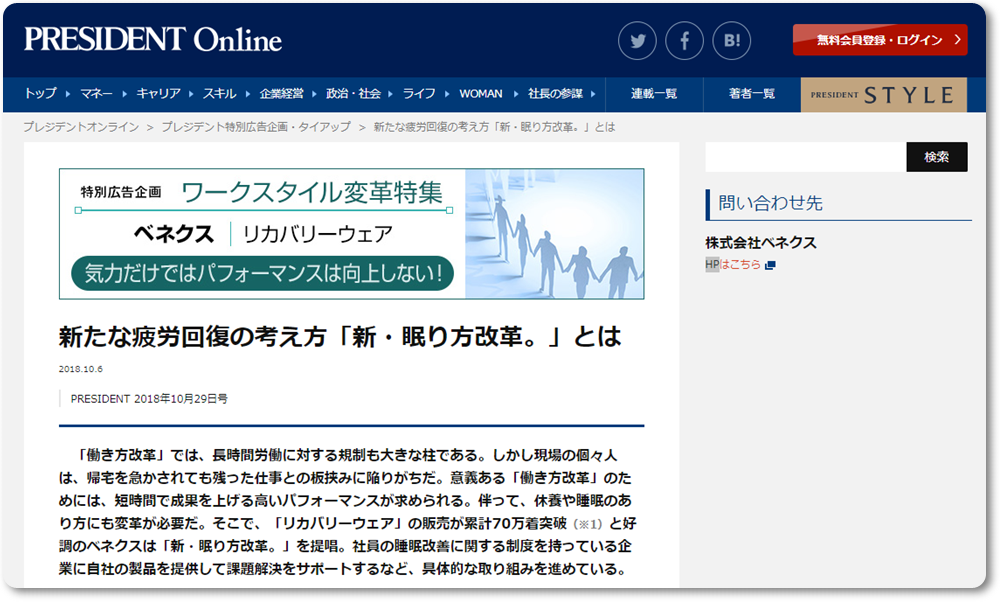Open the 社長の参謀 navigation item

click(x=555, y=94)
